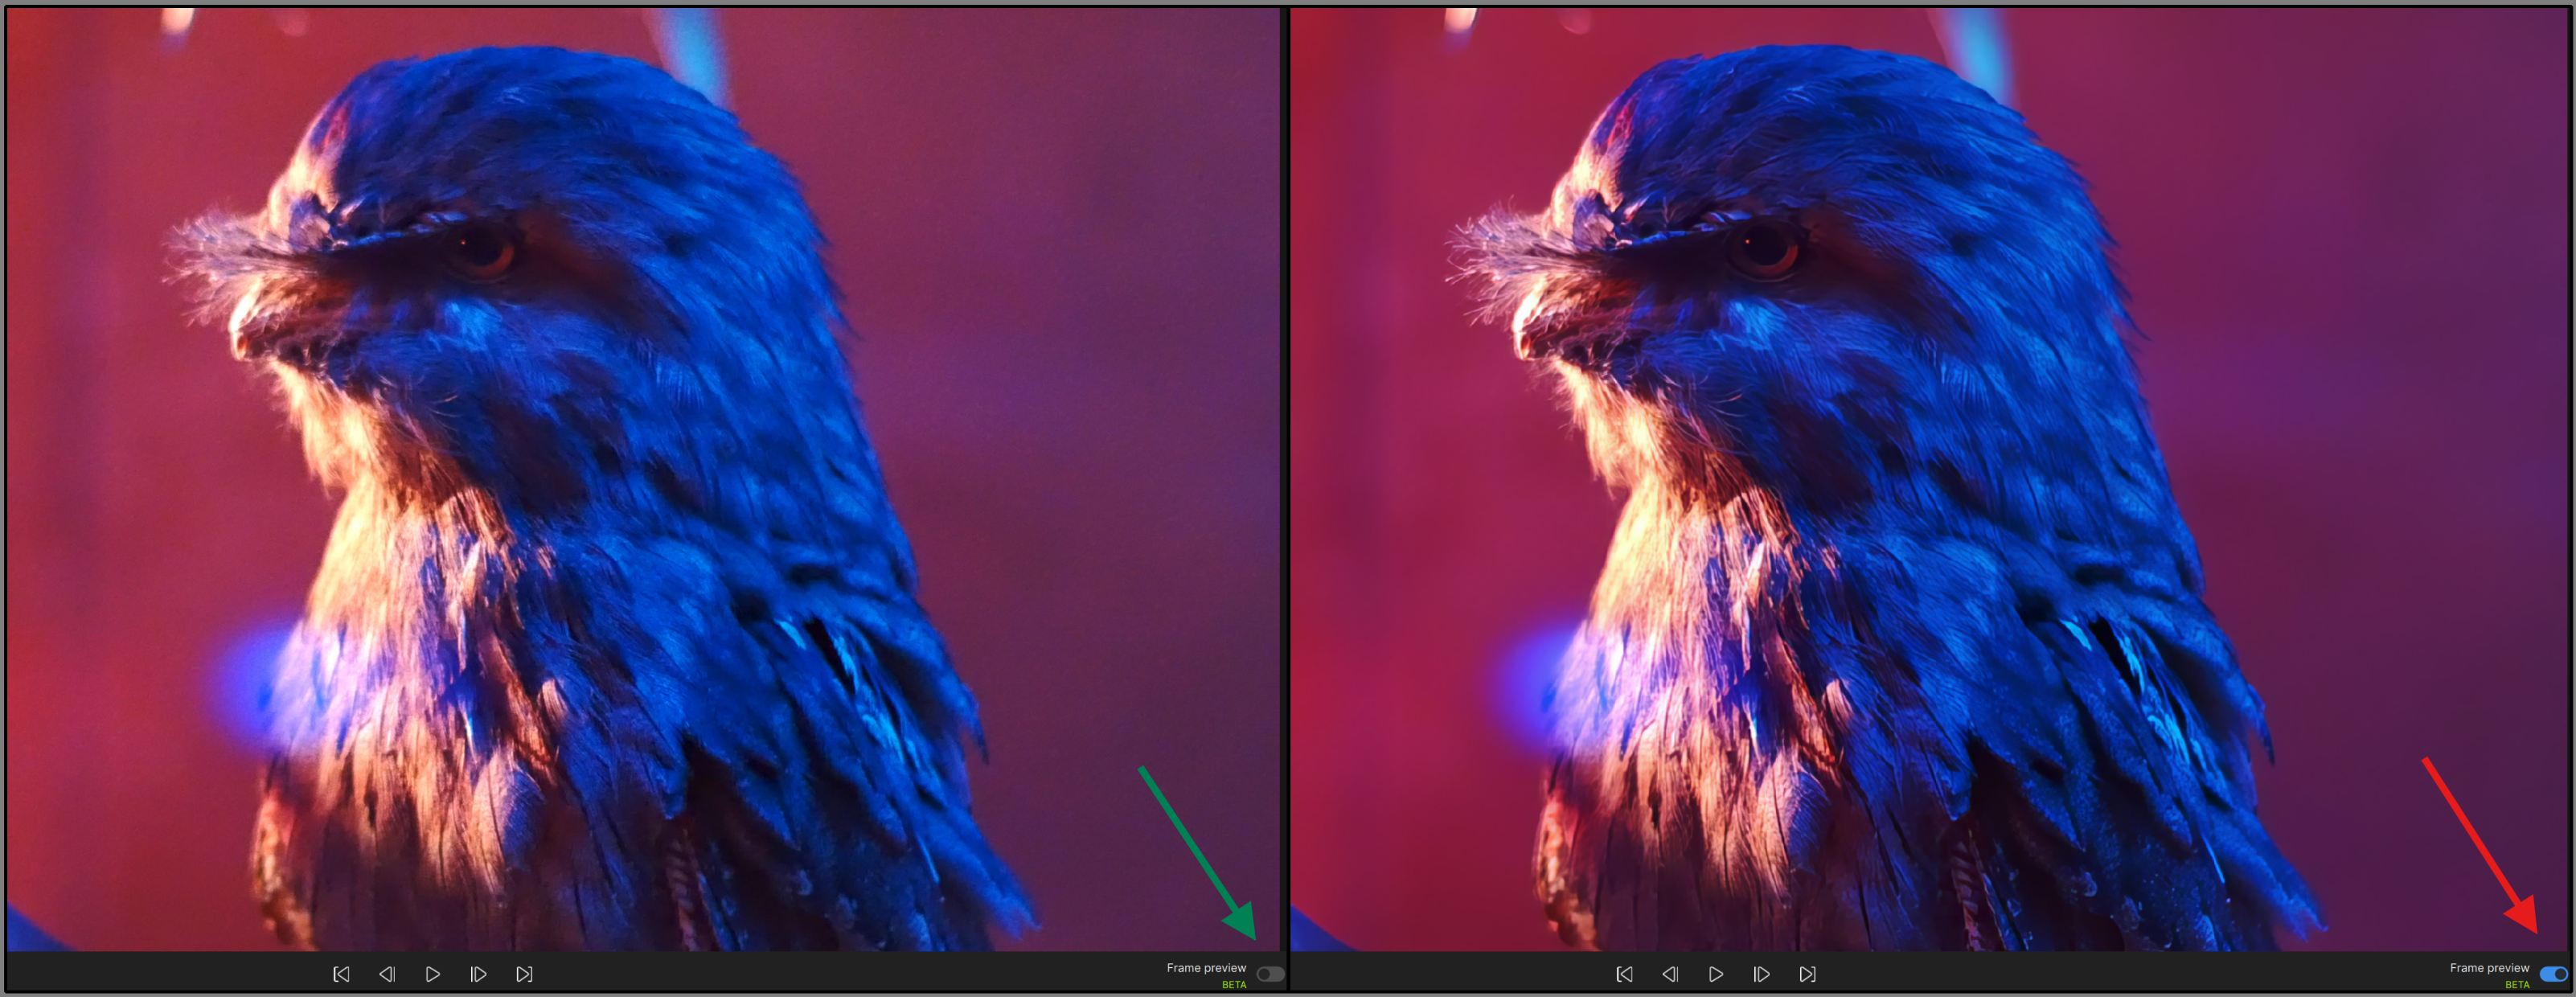Jump to last frame in right viewer
This screenshot has height=997, width=2576.
[x=1807, y=974]
